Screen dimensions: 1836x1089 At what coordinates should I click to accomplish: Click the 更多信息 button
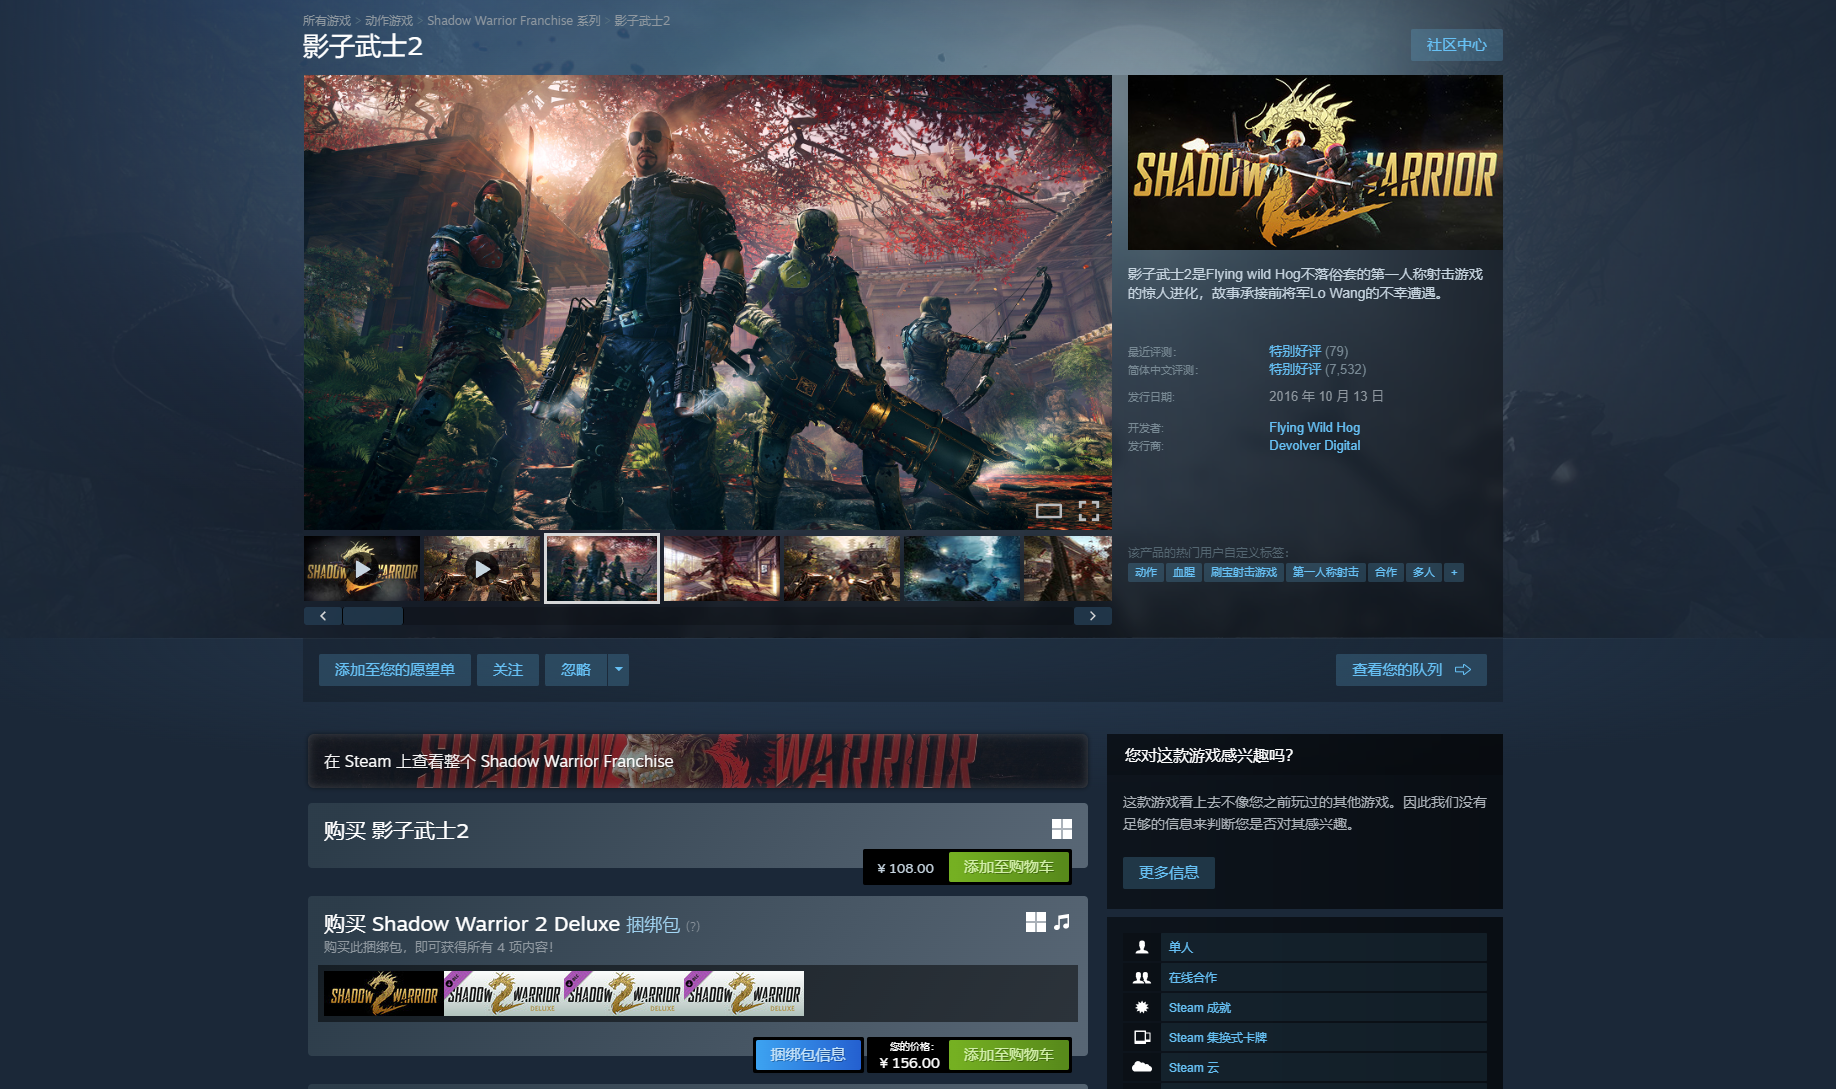point(1169,873)
